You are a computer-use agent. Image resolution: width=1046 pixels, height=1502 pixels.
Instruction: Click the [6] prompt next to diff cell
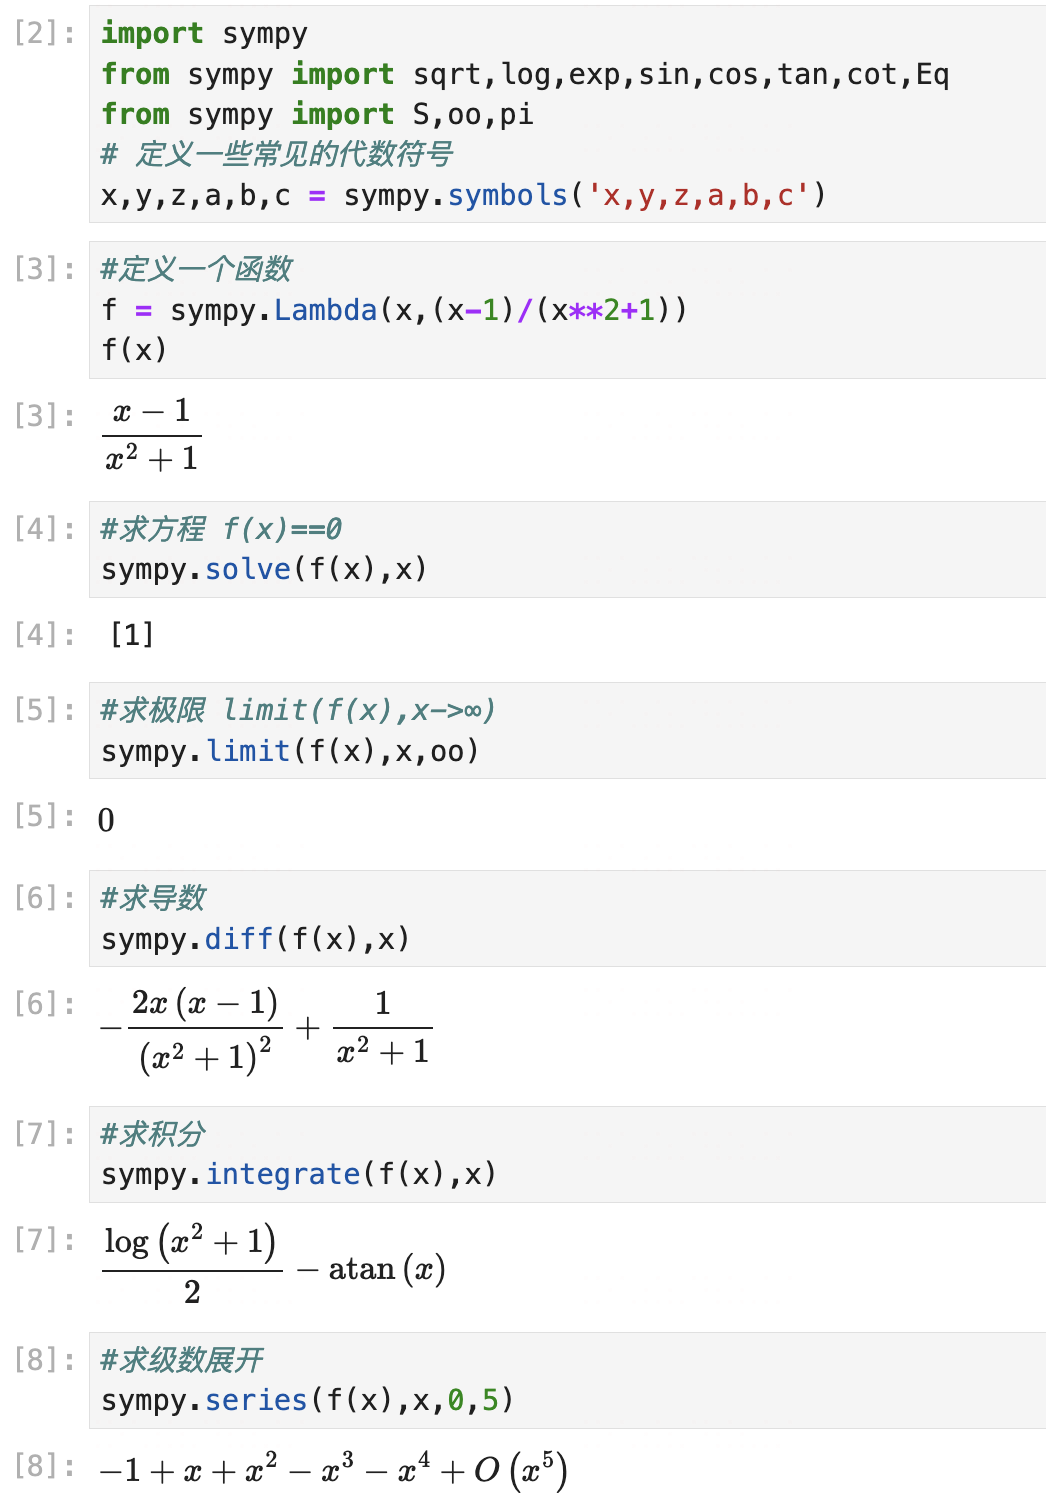[44, 898]
